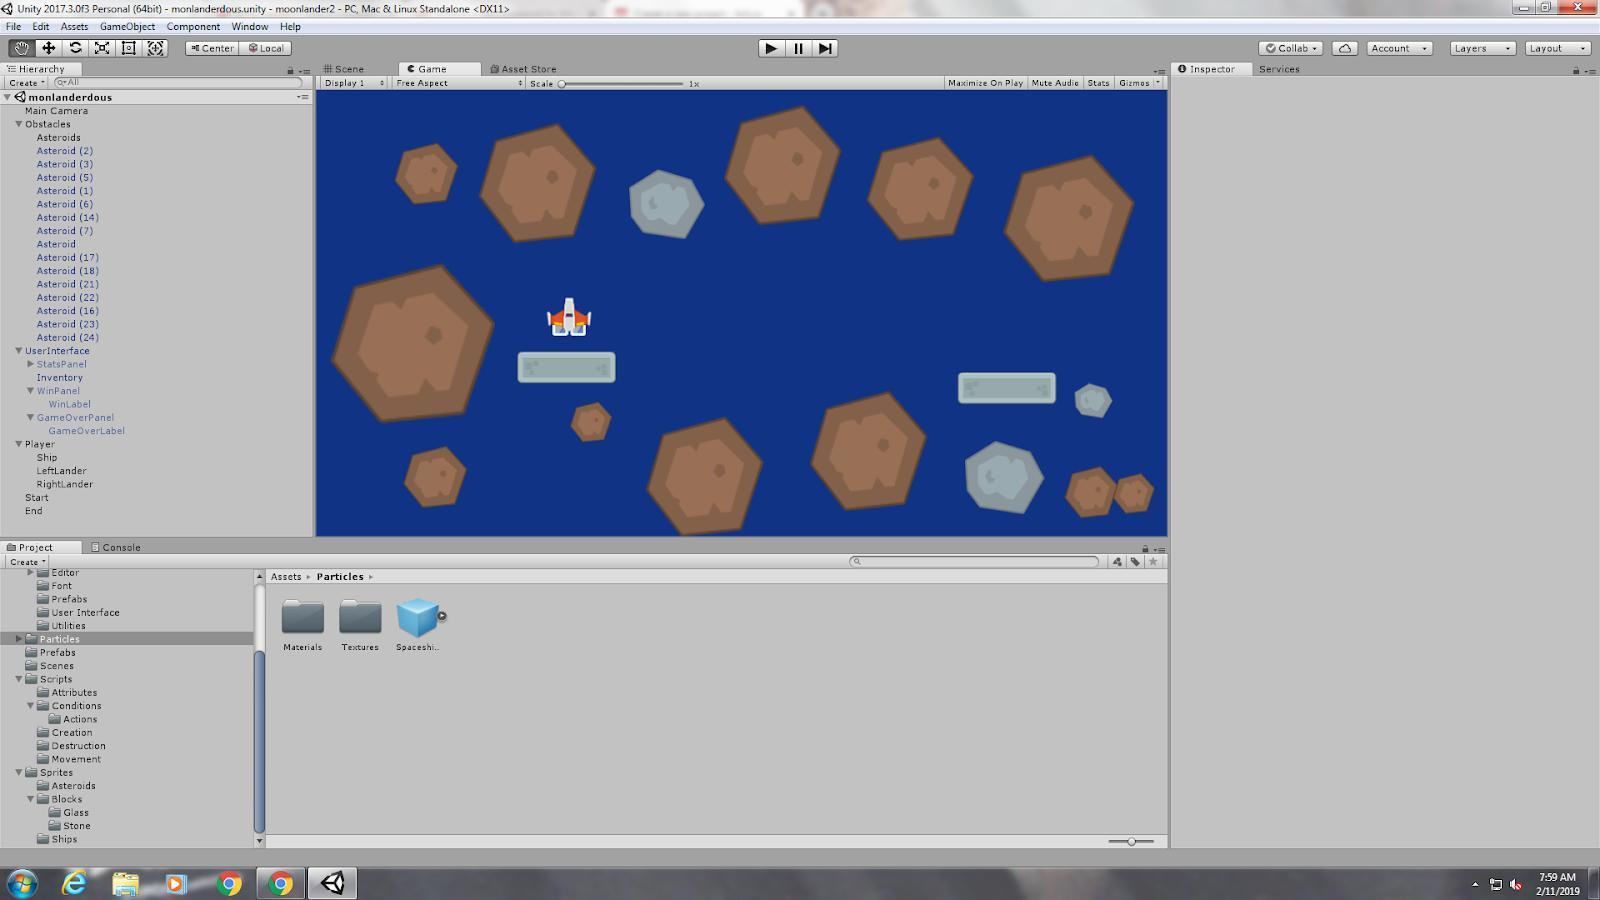This screenshot has height=900, width=1600.
Task: Open Internet Explorer from the taskbar
Action: pos(74,883)
